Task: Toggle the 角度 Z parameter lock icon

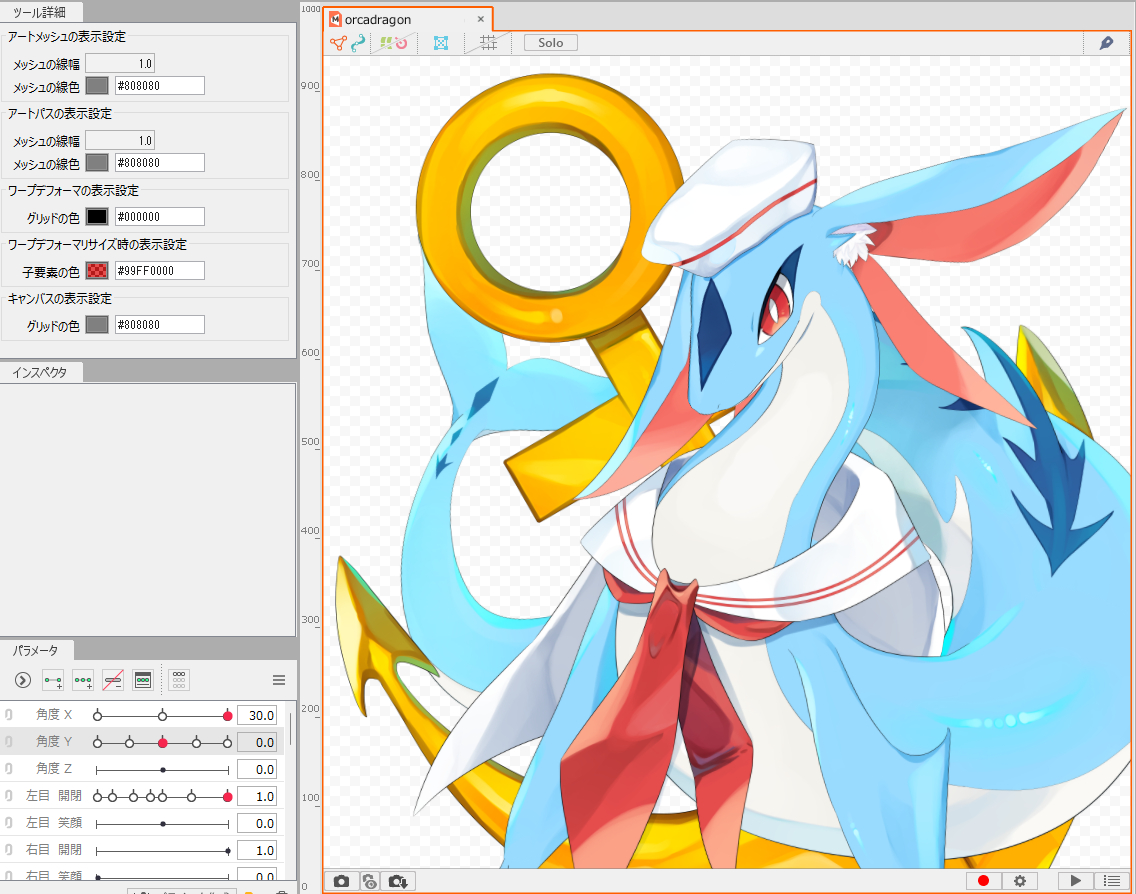Action: point(9,769)
